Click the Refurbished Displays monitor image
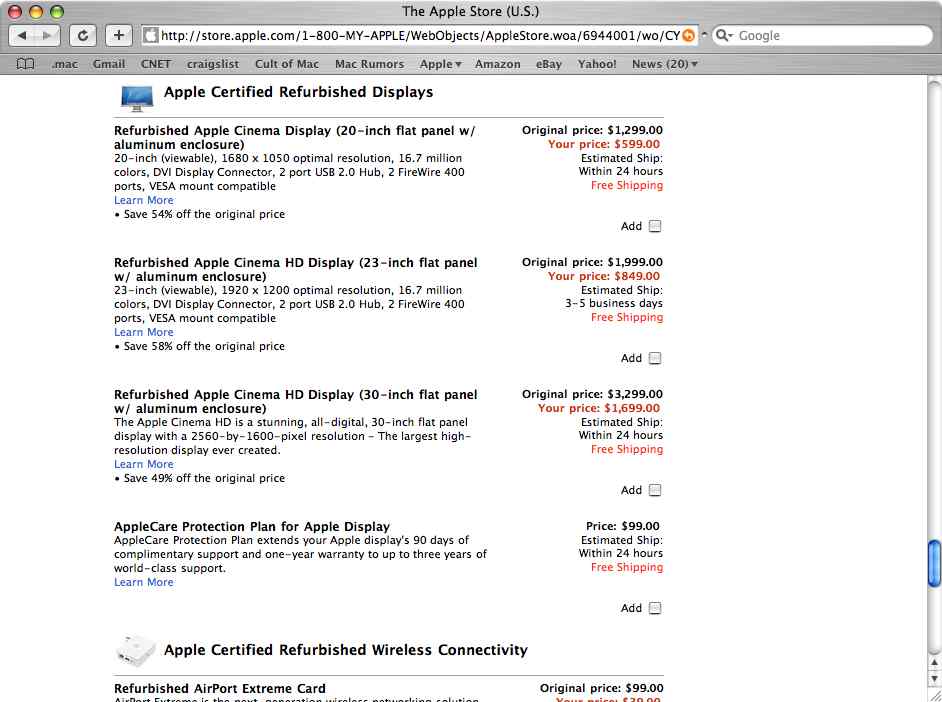 [x=136, y=98]
